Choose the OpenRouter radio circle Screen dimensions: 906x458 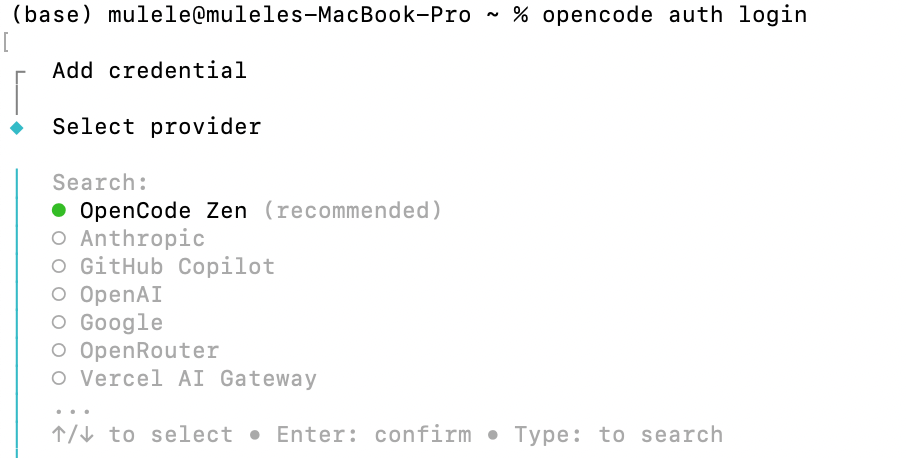59,350
